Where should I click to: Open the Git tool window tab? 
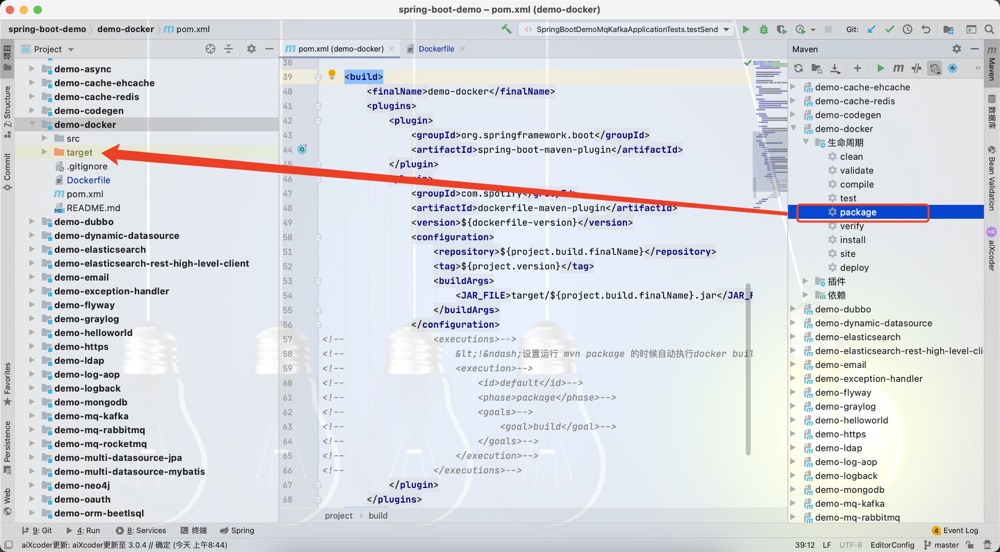click(x=37, y=530)
